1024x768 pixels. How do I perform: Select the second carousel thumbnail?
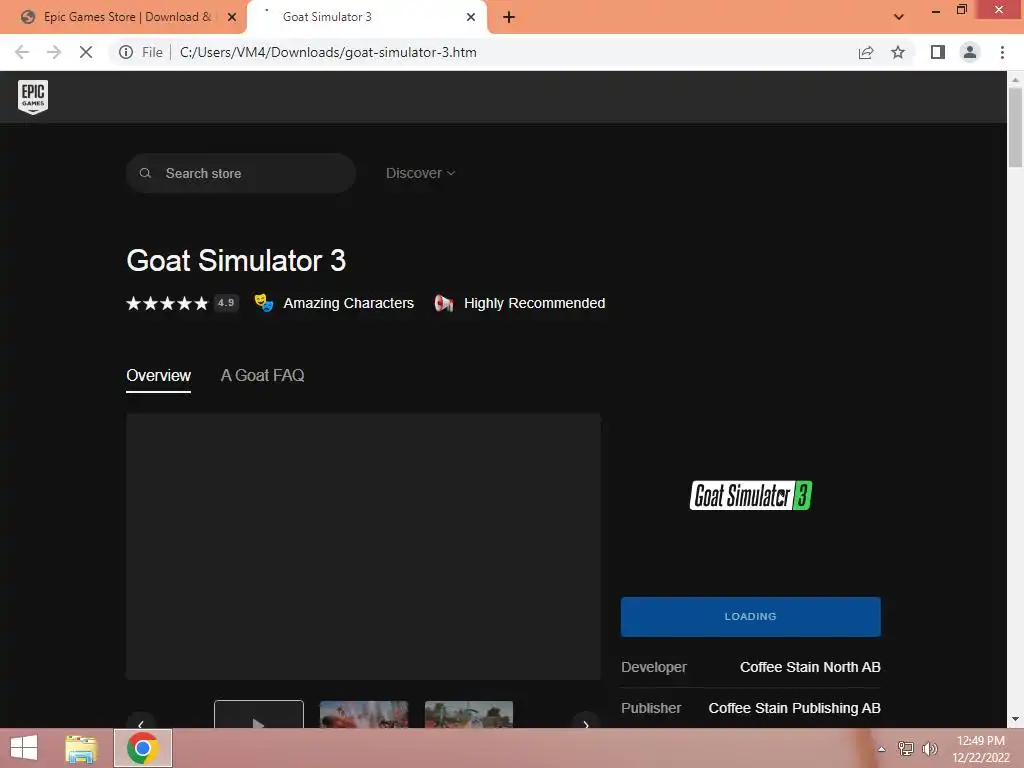364,714
